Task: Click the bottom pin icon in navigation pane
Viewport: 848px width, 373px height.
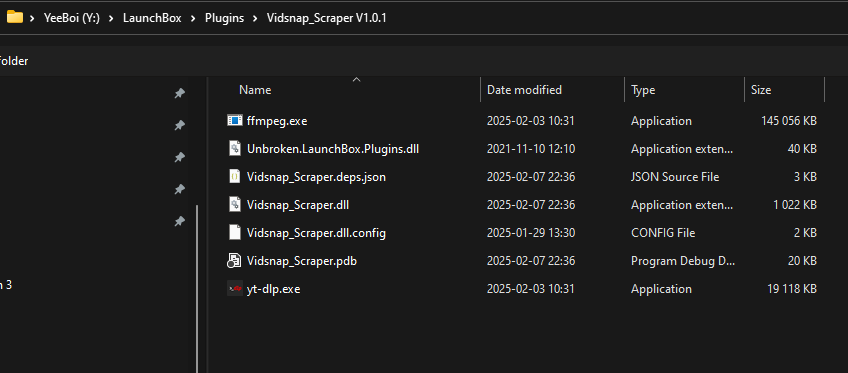Action: [x=180, y=221]
